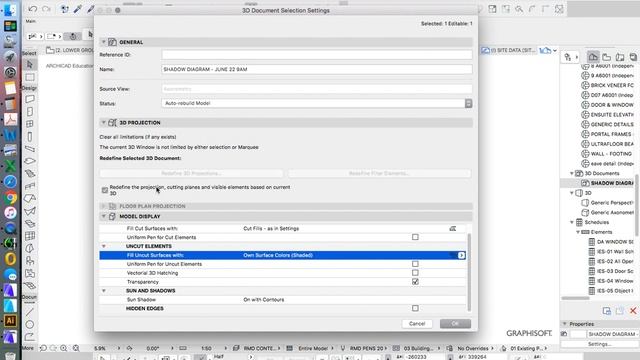This screenshot has height=360, width=640.
Task: Open Fill Uncut Surfaces options arrow
Action: tap(461, 255)
